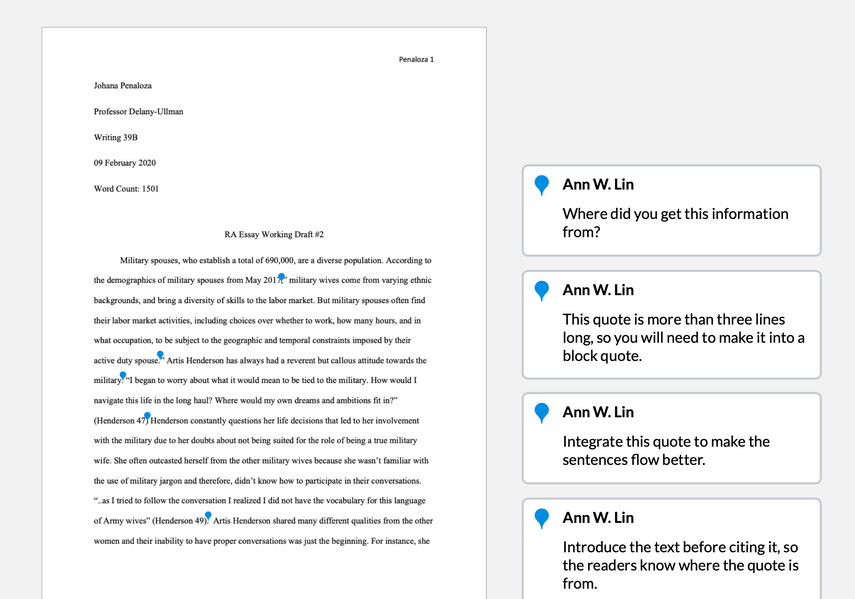The image size is (855, 599).
Task: Click the comment marker after "May 2017"
Action: point(282,277)
